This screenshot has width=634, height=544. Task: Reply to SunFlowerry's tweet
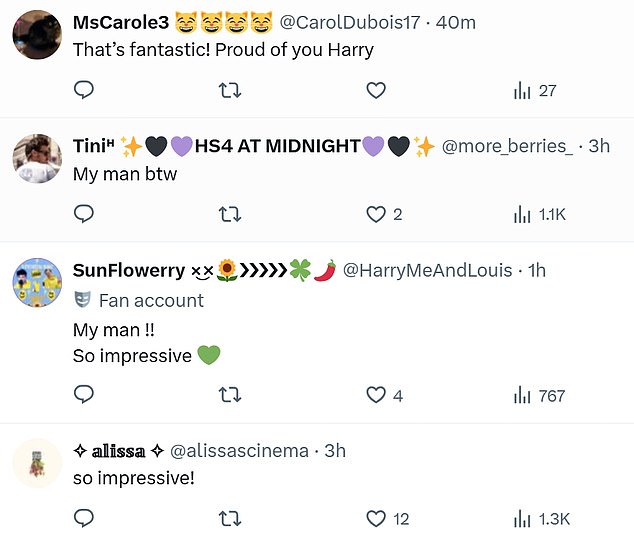[84, 395]
